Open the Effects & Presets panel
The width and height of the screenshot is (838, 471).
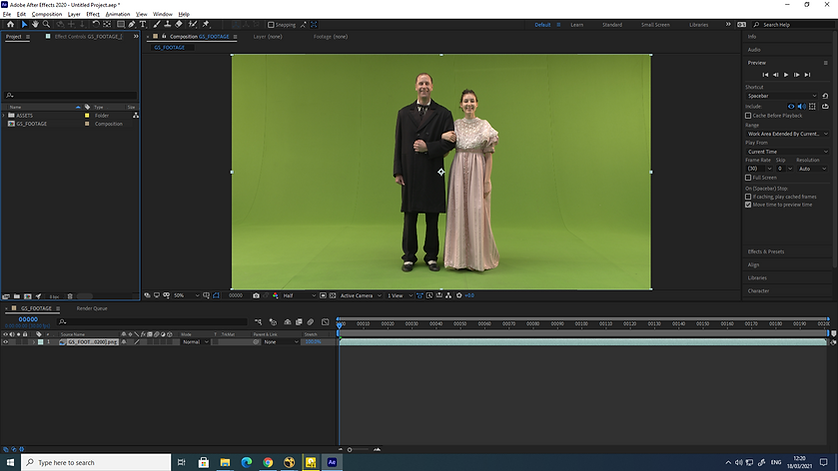point(766,251)
